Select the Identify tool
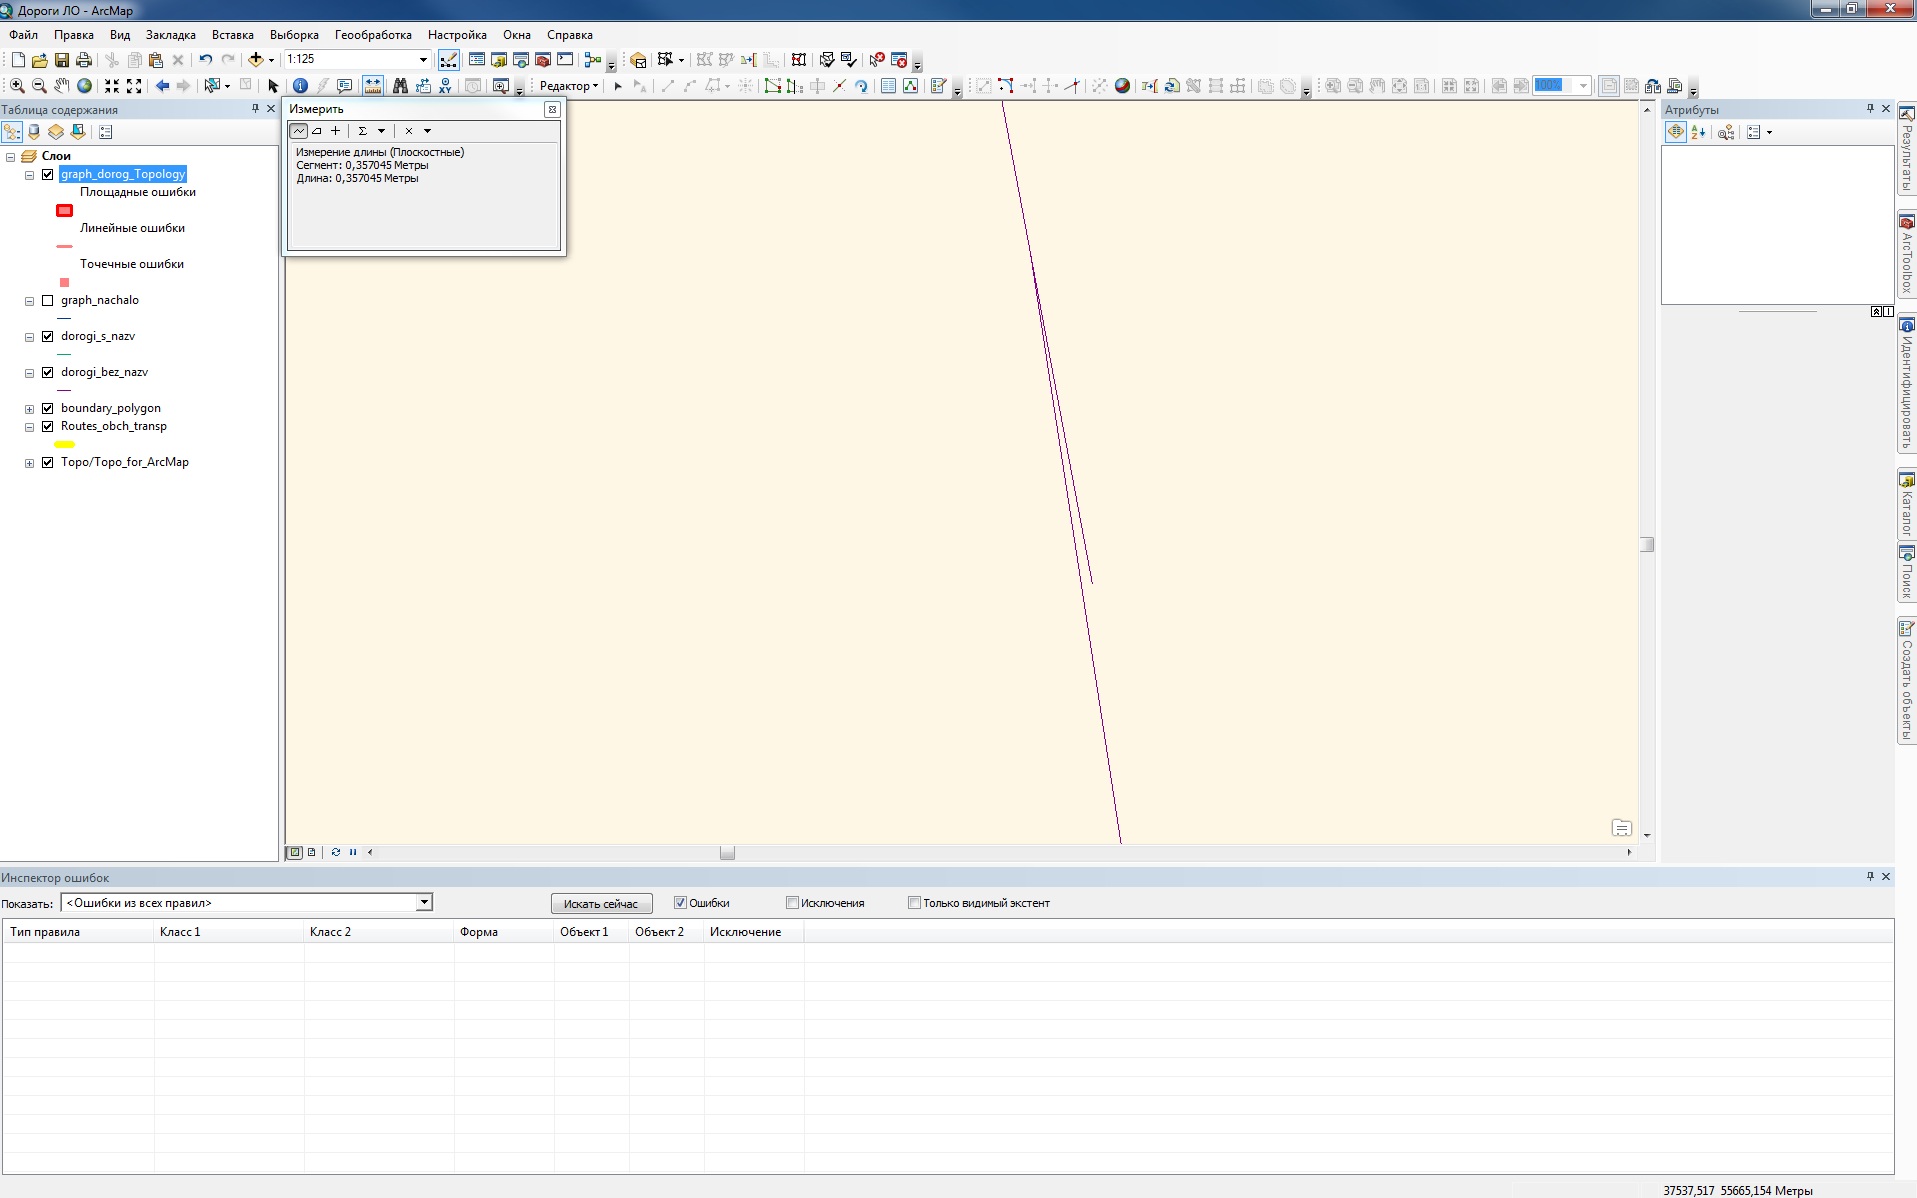The width and height of the screenshot is (1917, 1198). click(299, 86)
